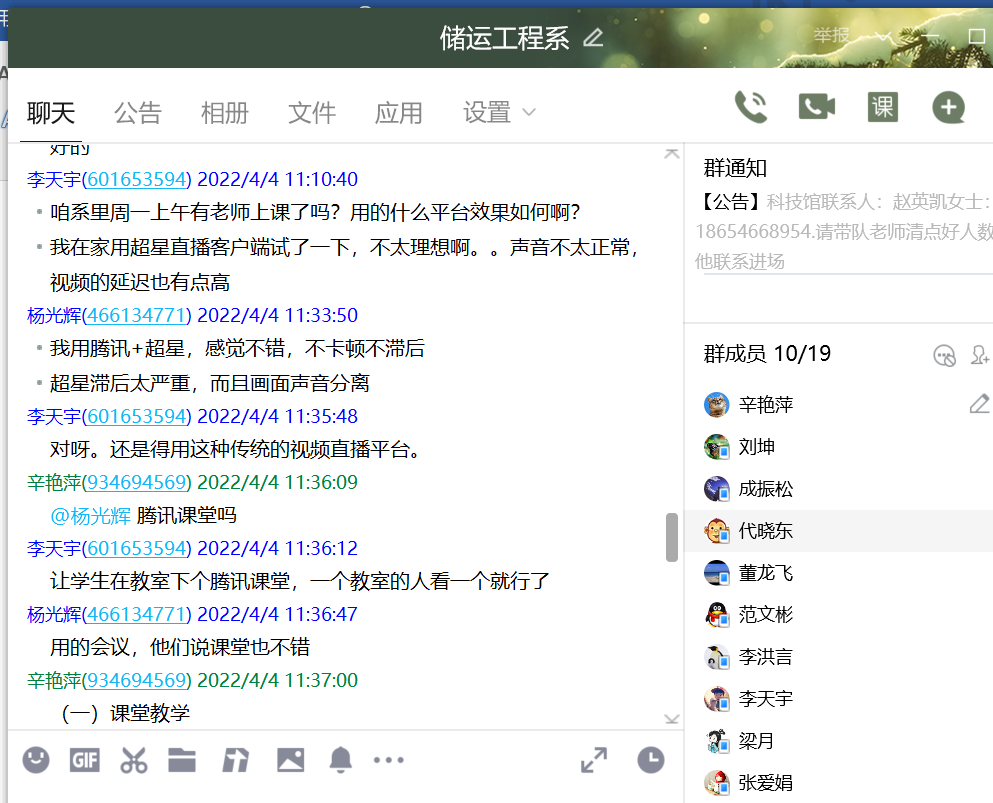Open the class (课) feature icon
This screenshot has height=803, width=993.
click(x=882, y=107)
